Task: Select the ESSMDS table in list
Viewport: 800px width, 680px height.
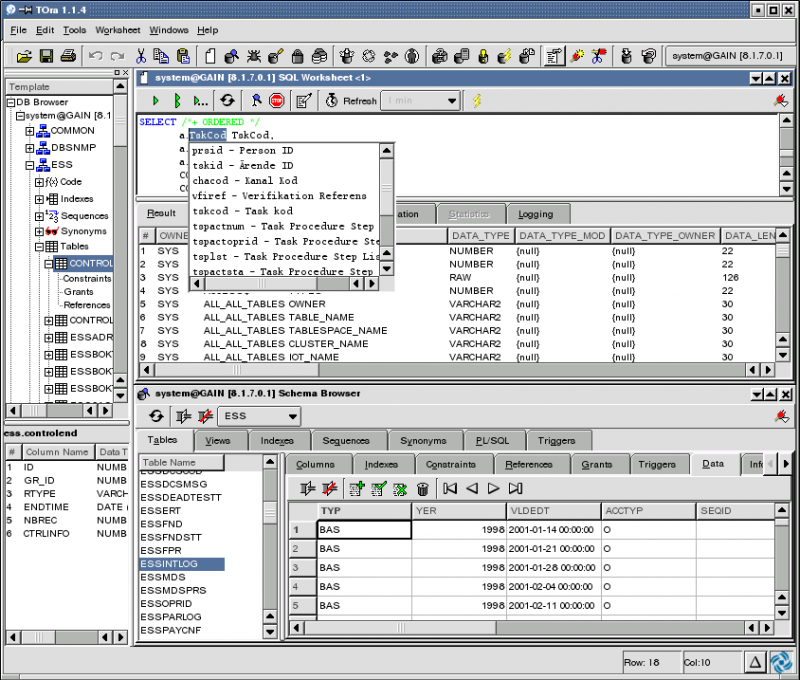Action: point(163,577)
